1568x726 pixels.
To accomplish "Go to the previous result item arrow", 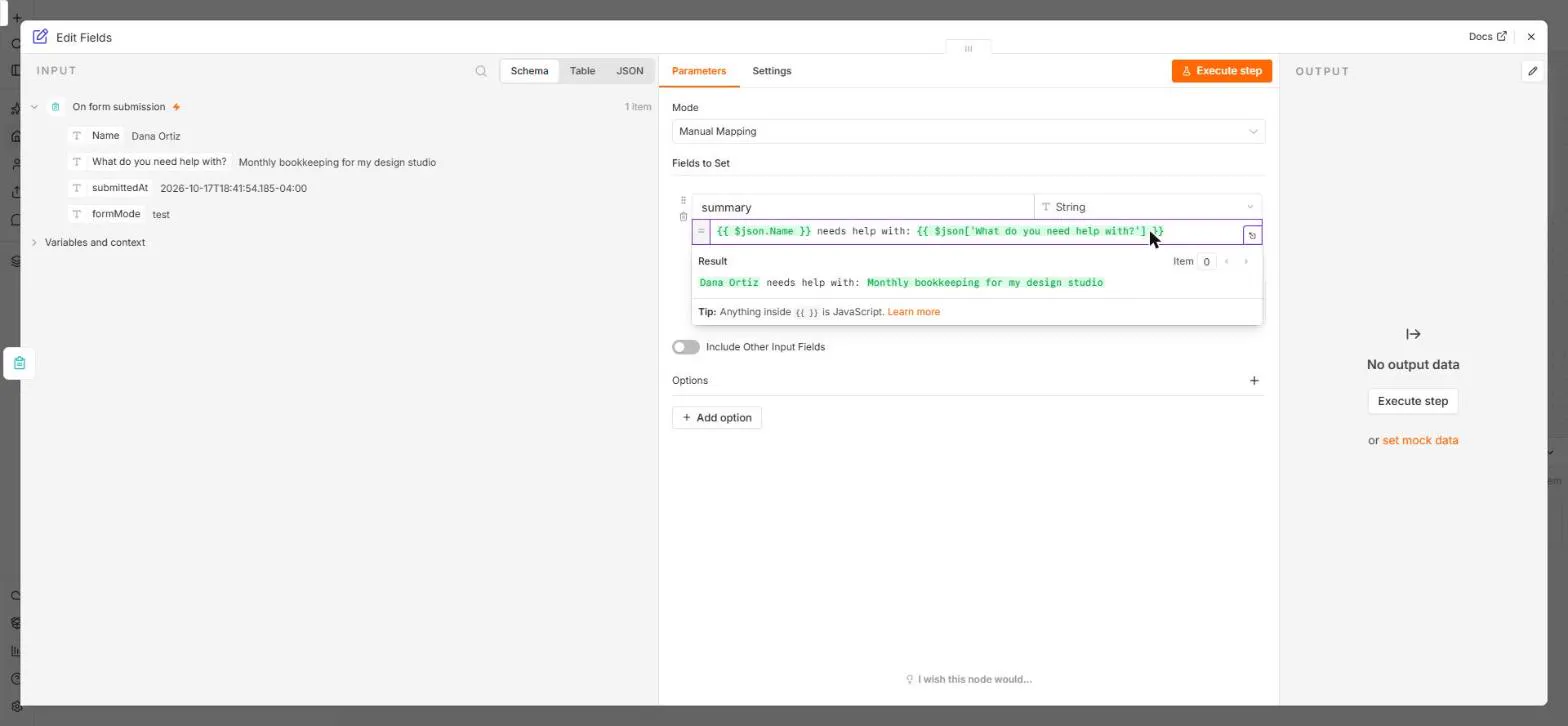I will [x=1227, y=262].
